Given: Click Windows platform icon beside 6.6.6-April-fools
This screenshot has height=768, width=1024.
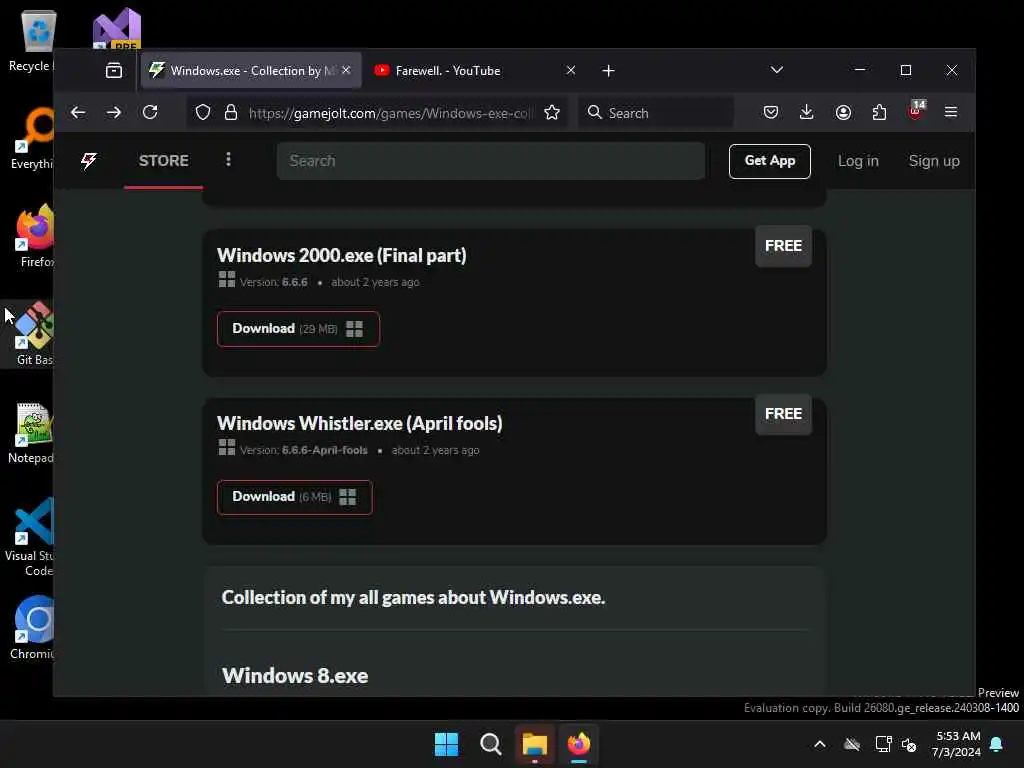Looking at the screenshot, I should [227, 448].
